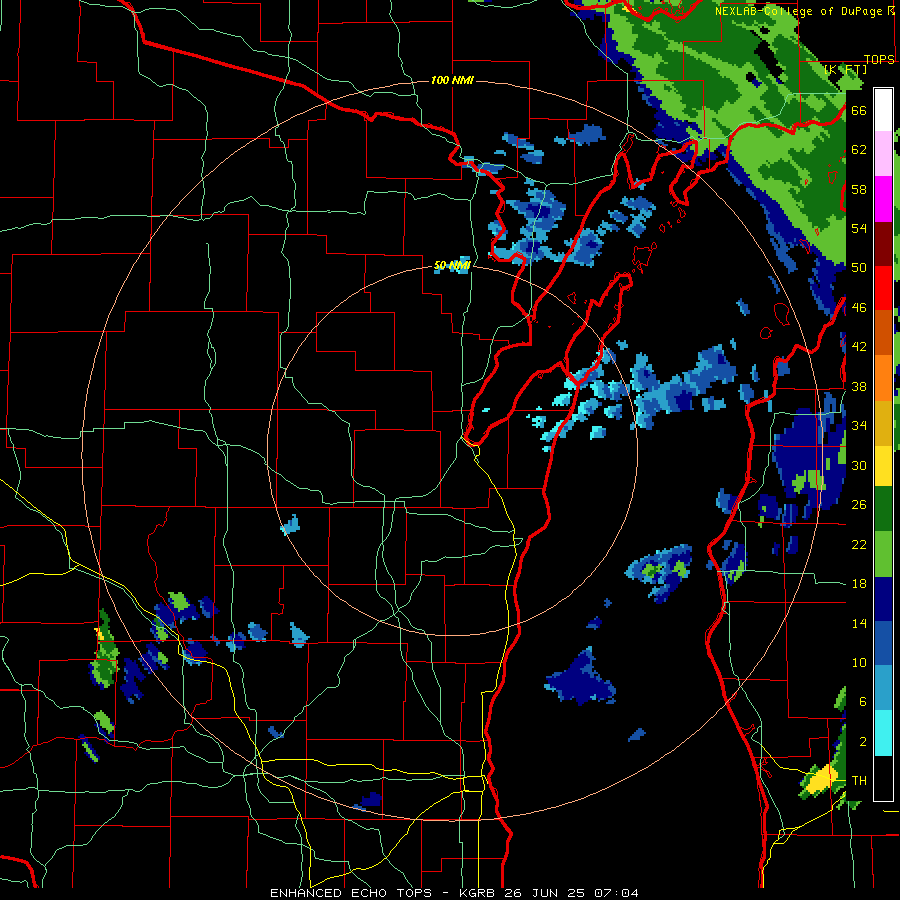Pick the medium blue color bar segment

[x=883, y=644]
